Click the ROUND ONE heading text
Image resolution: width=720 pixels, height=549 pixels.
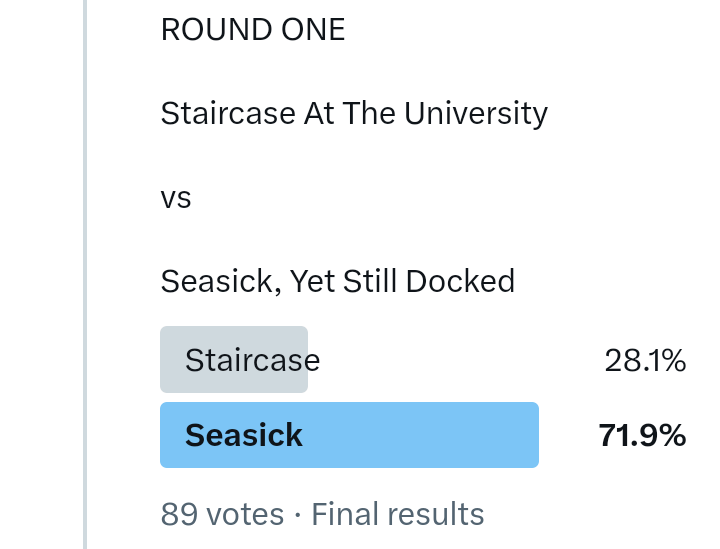click(253, 30)
